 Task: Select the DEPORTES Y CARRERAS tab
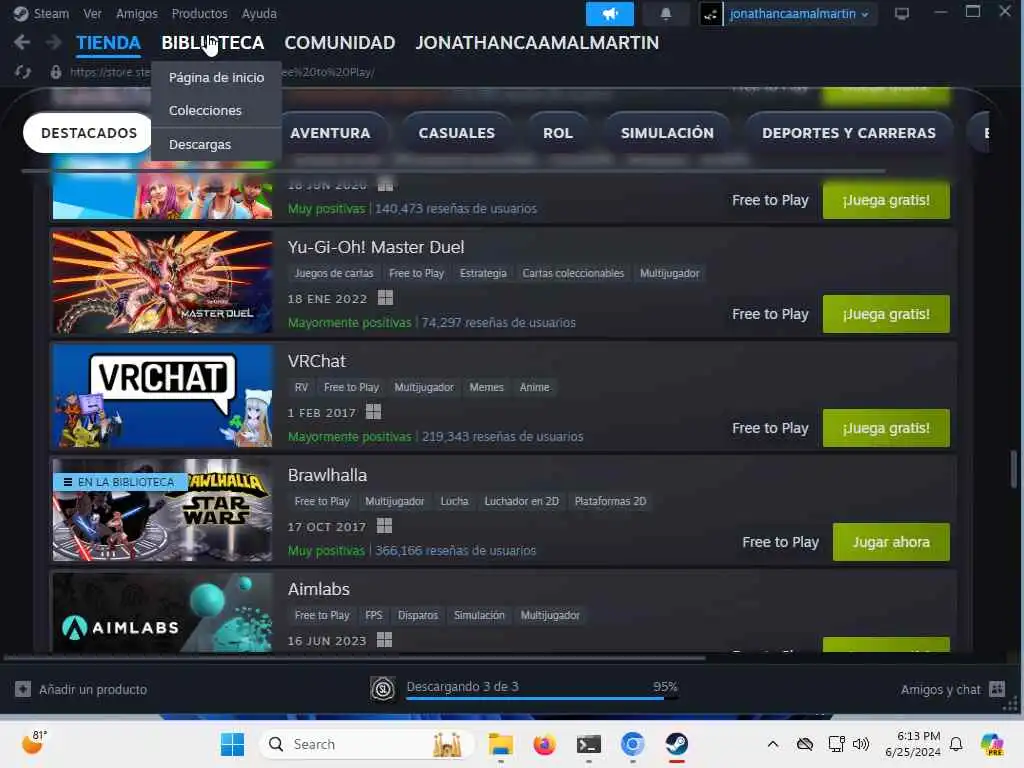pyautogui.click(x=849, y=133)
